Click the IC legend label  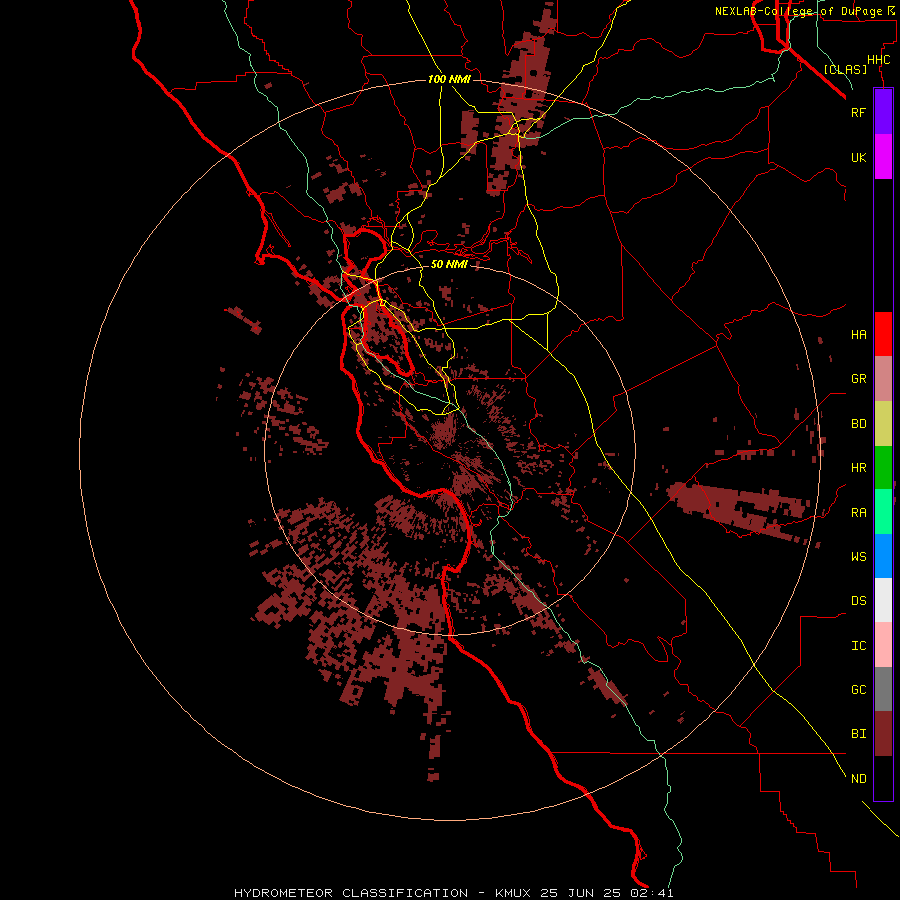pos(858,646)
